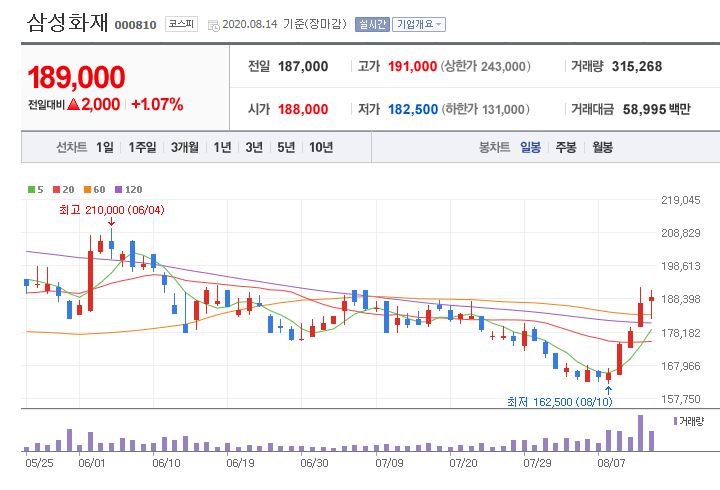The width and height of the screenshot is (720, 490).
Task: Click the tallest volume bar near 08/07
Action: coord(641,433)
